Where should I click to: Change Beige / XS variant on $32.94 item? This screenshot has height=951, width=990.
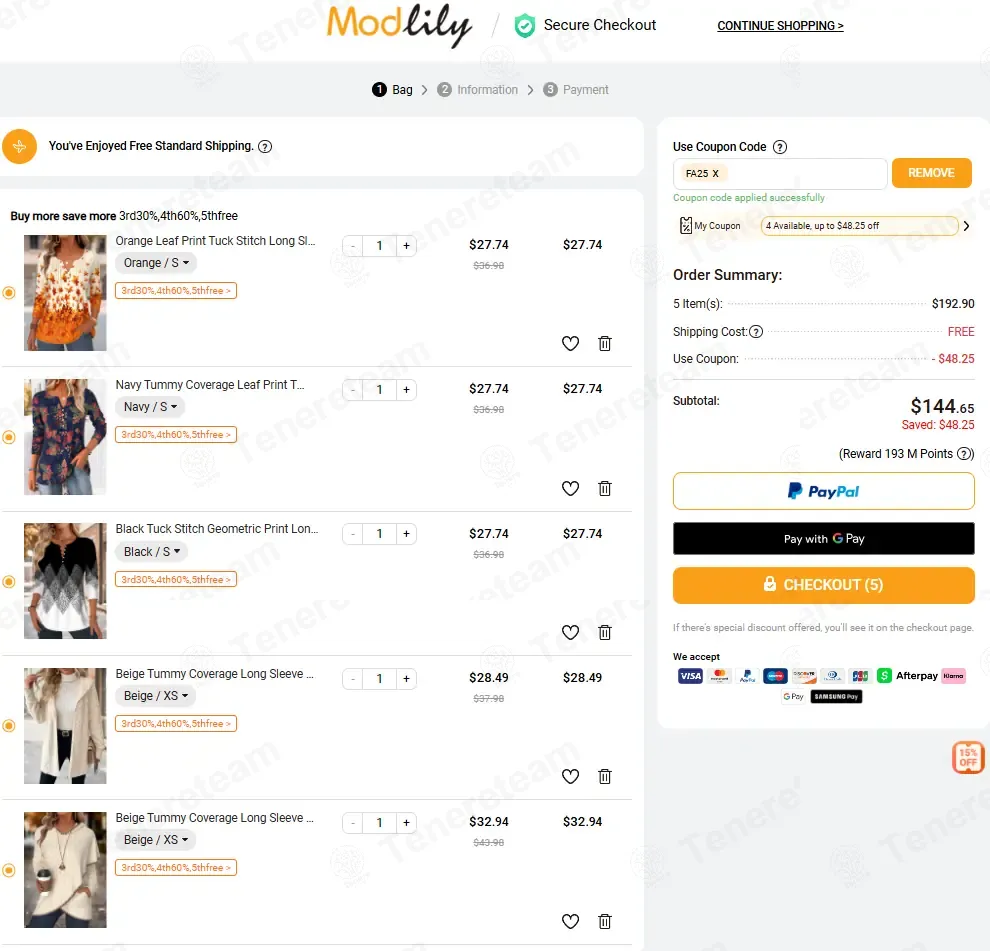pos(155,839)
